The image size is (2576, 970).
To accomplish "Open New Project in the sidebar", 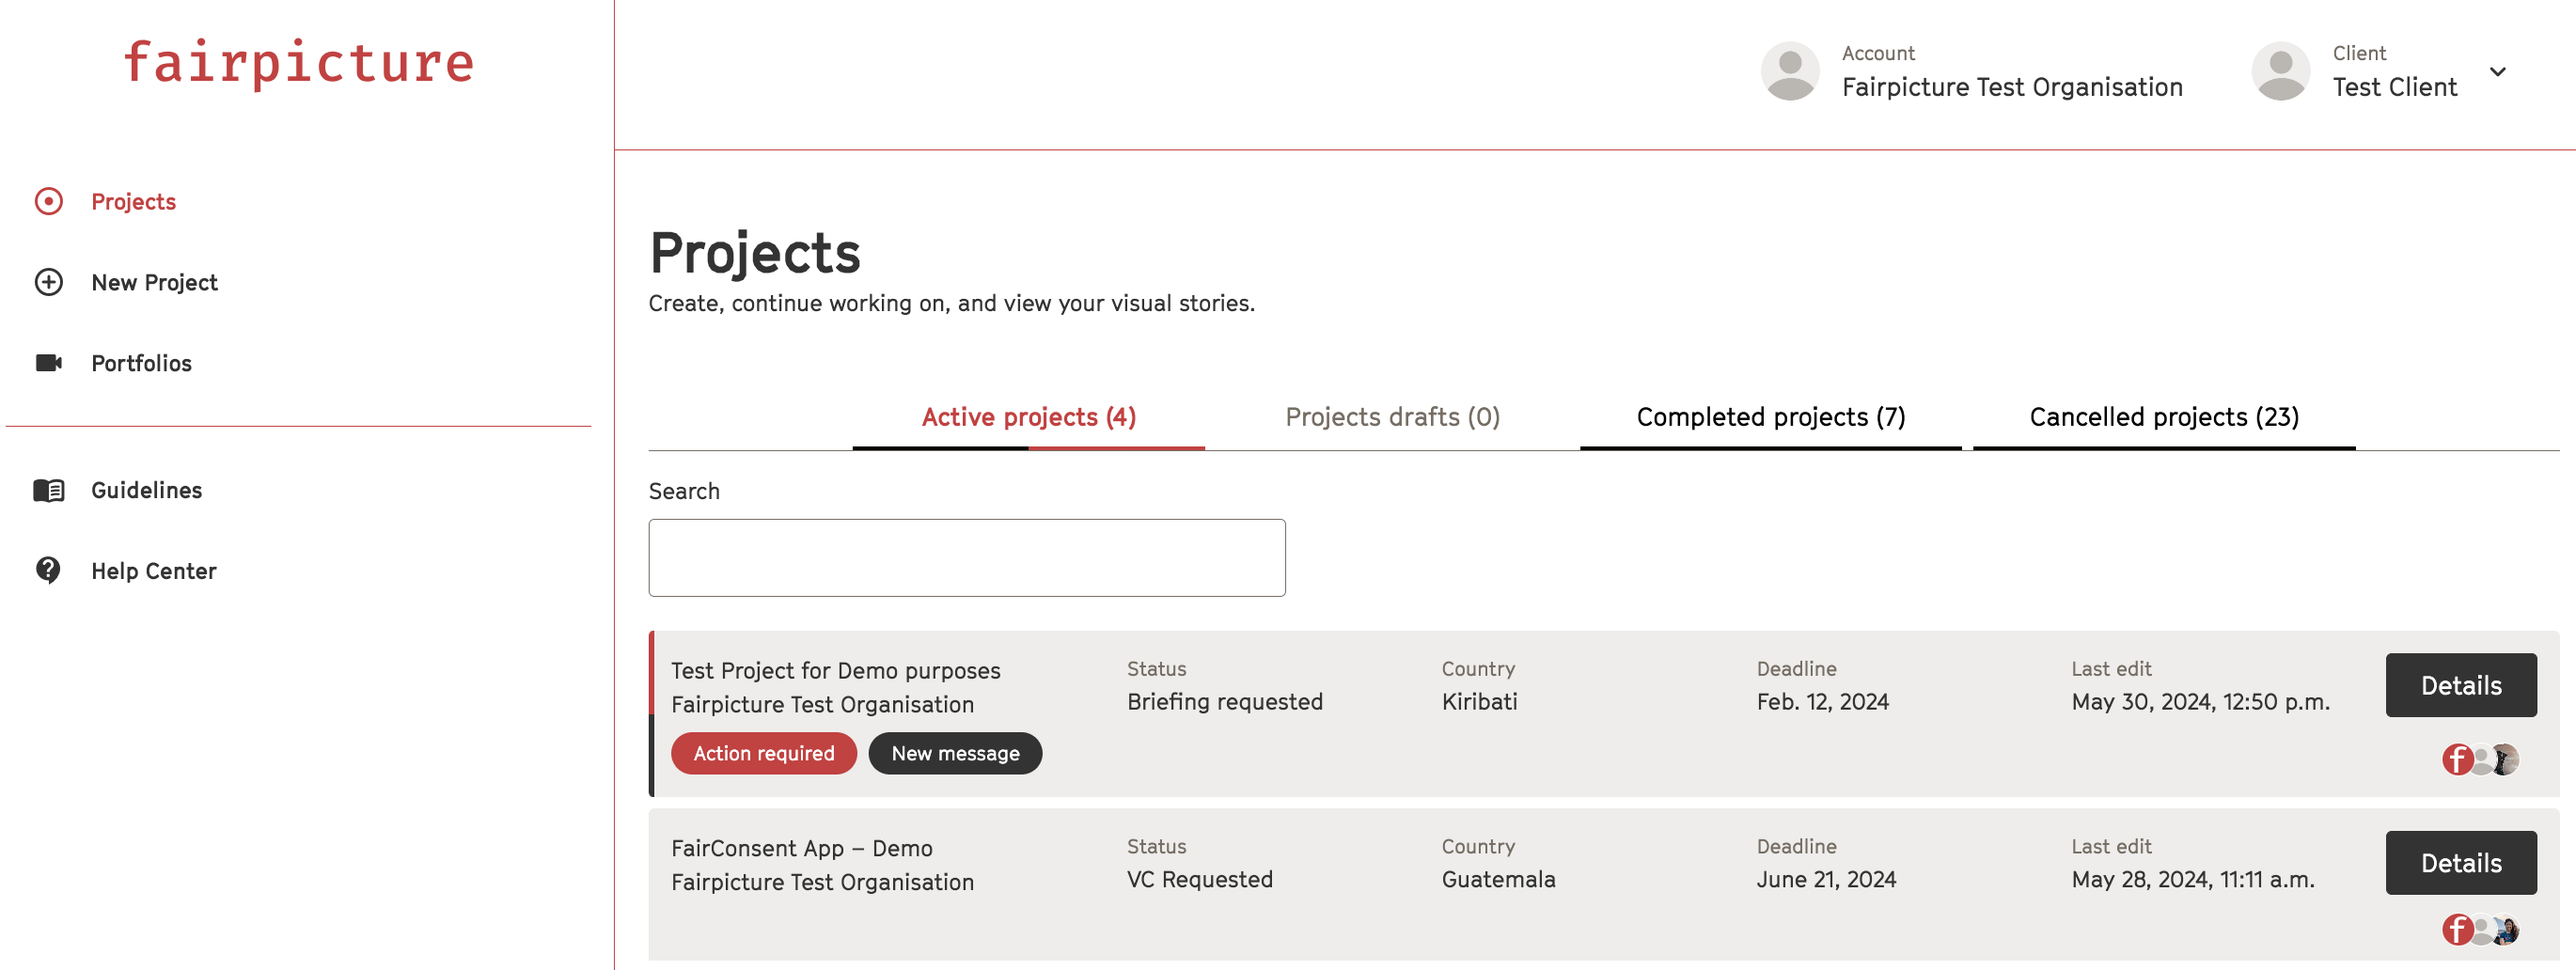I will 154,282.
